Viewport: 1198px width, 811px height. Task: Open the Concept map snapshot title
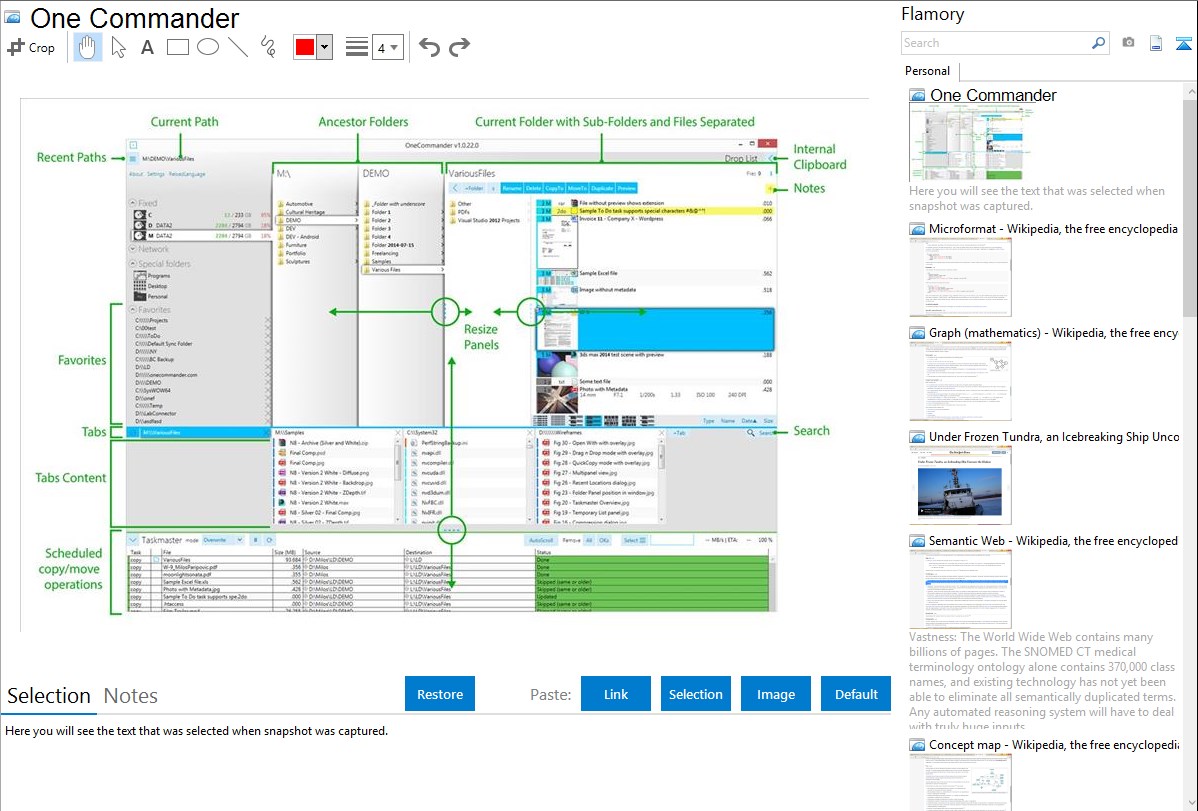(x=1053, y=745)
